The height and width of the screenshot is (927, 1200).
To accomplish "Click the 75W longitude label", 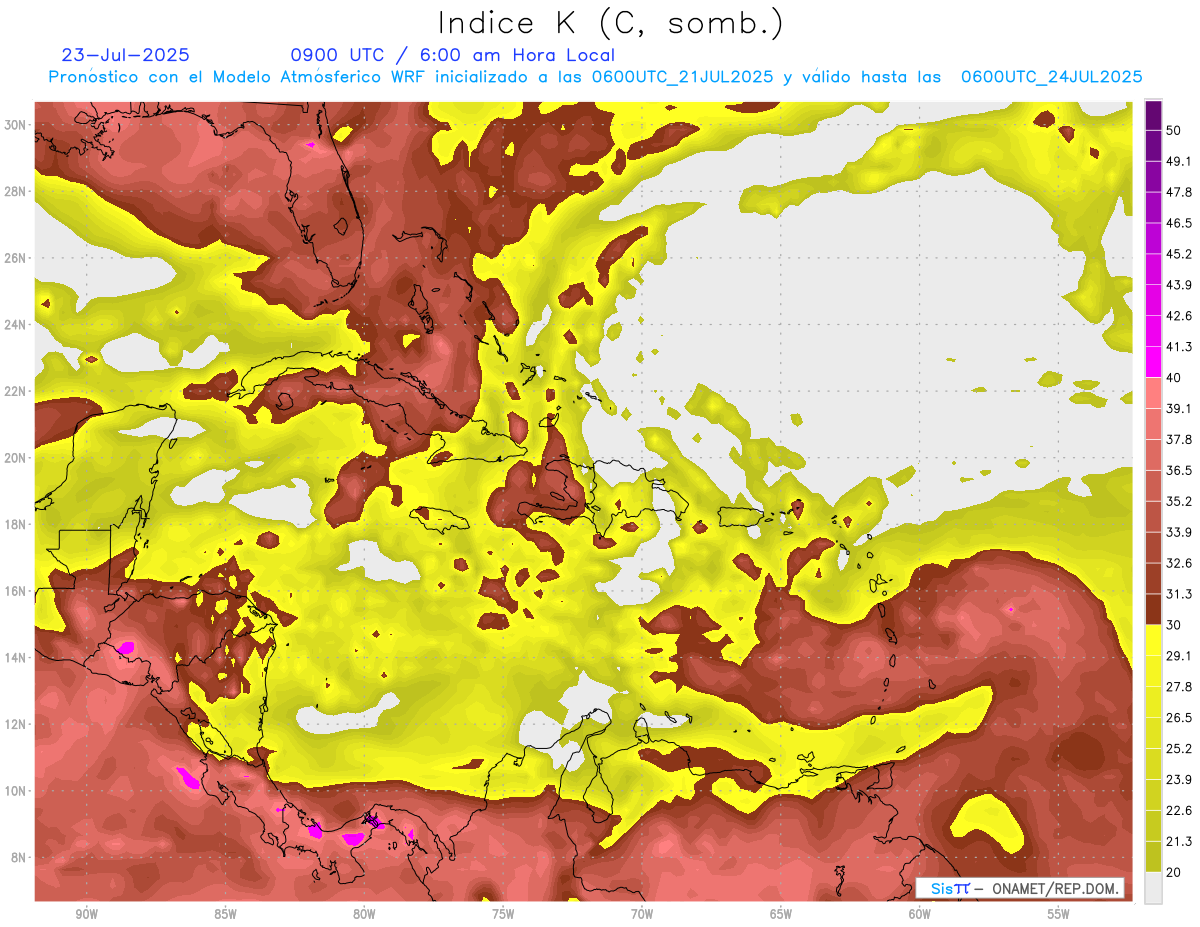I will click(503, 915).
